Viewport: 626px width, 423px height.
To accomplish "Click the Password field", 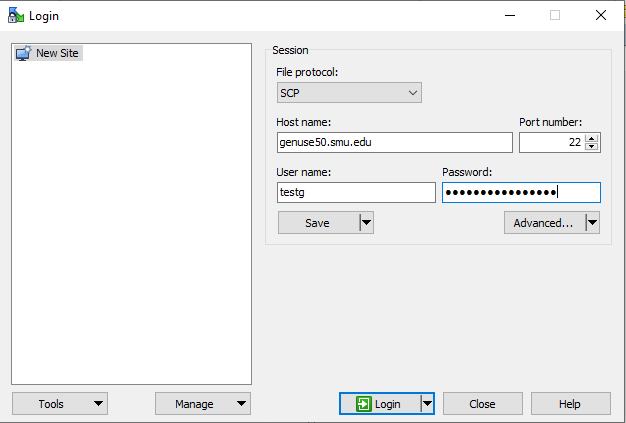I will 520,192.
